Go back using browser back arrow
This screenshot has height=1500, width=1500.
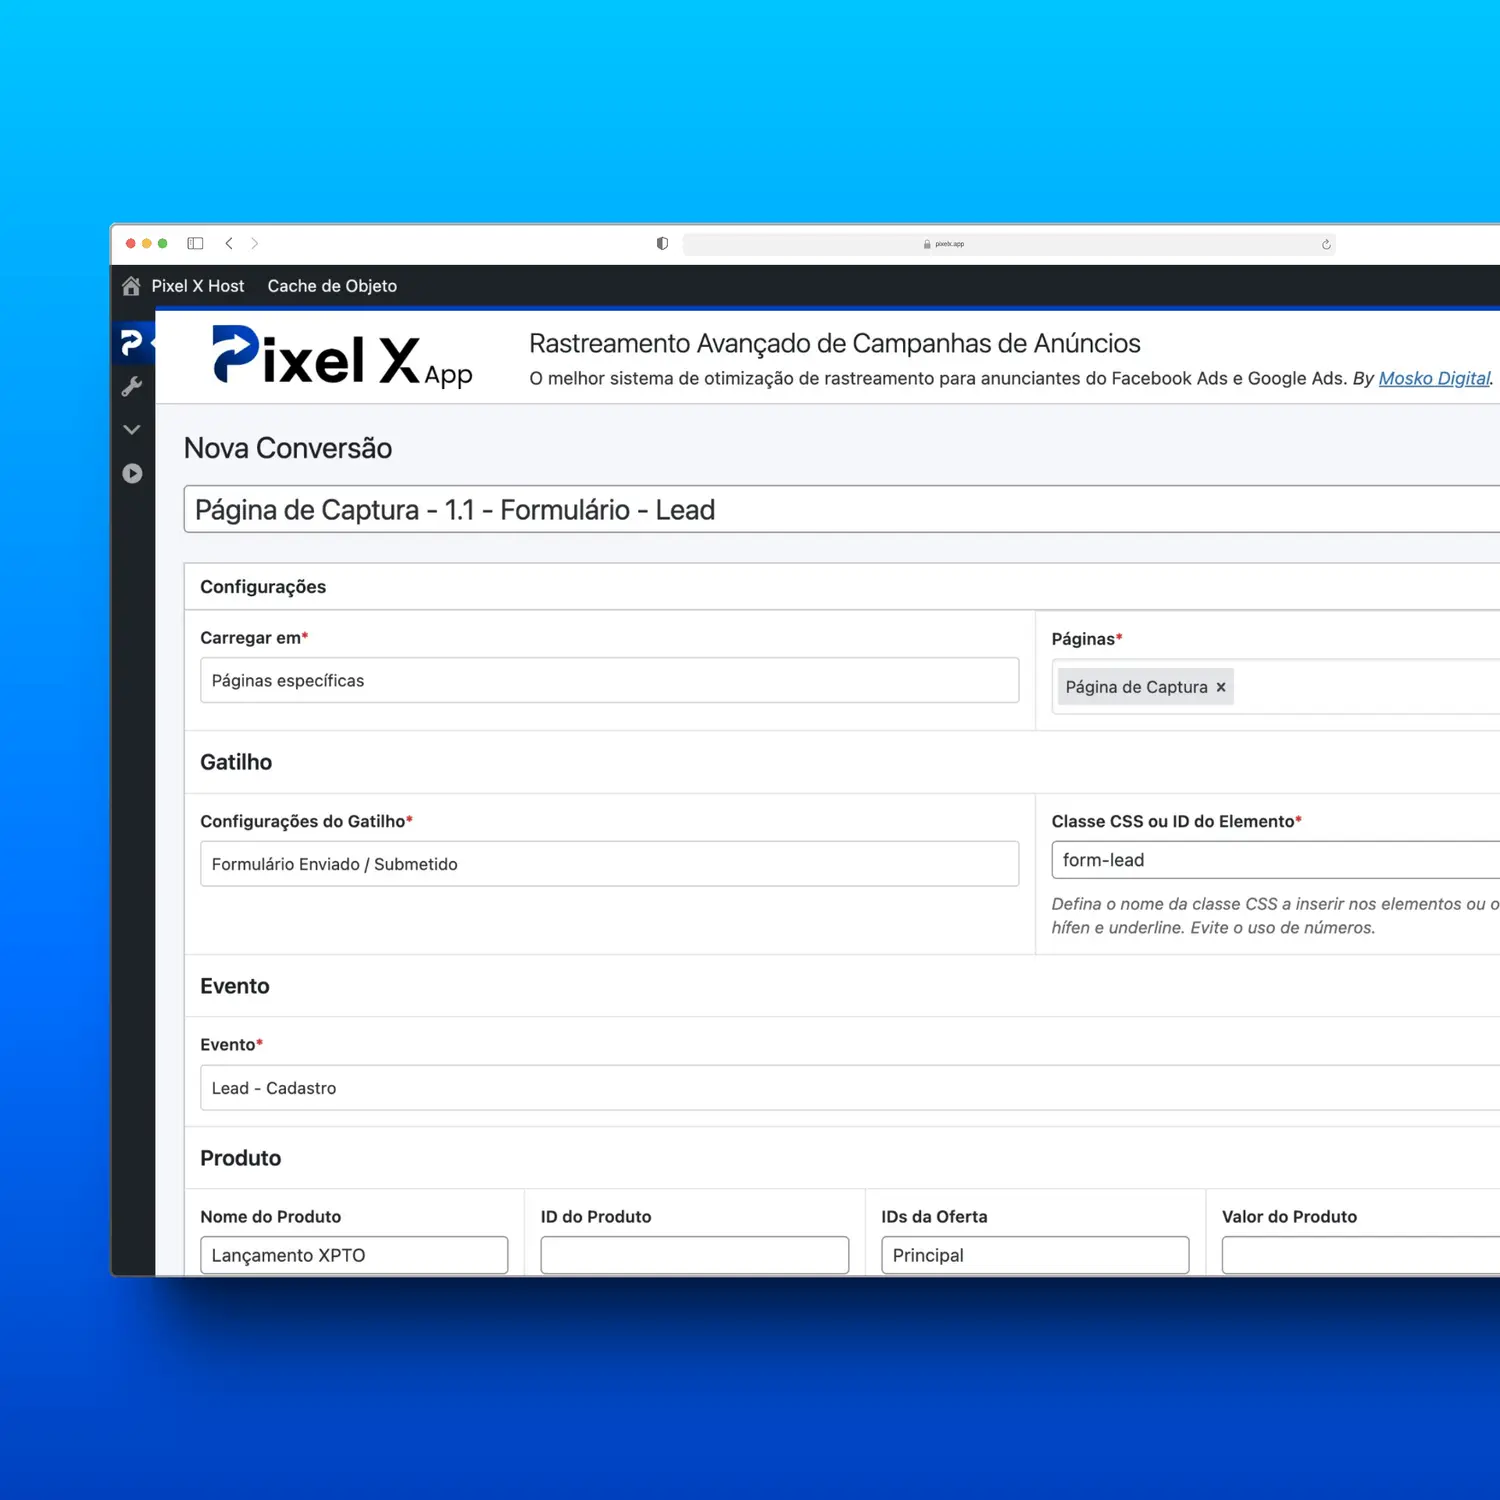229,243
